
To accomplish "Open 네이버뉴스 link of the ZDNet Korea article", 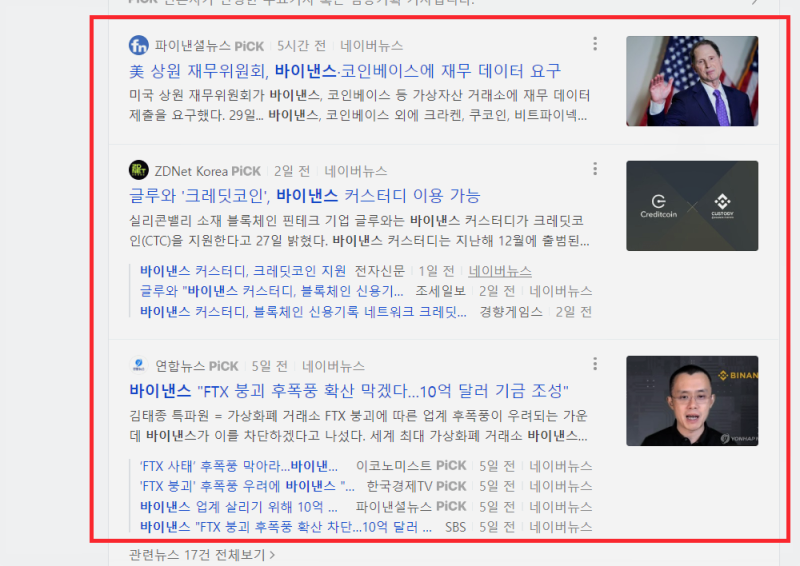I will coord(356,171).
